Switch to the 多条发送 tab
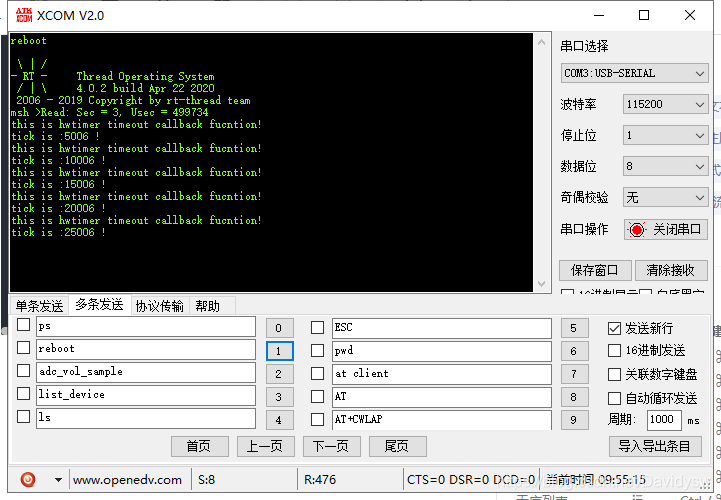Viewport: 721px width, 500px height. click(x=99, y=305)
